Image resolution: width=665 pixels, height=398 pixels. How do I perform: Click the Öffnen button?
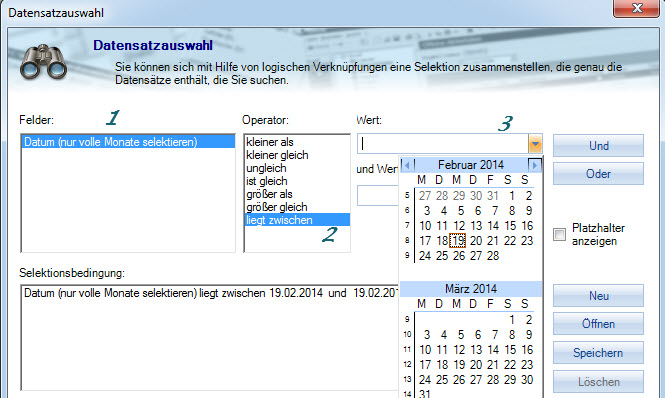pos(598,324)
